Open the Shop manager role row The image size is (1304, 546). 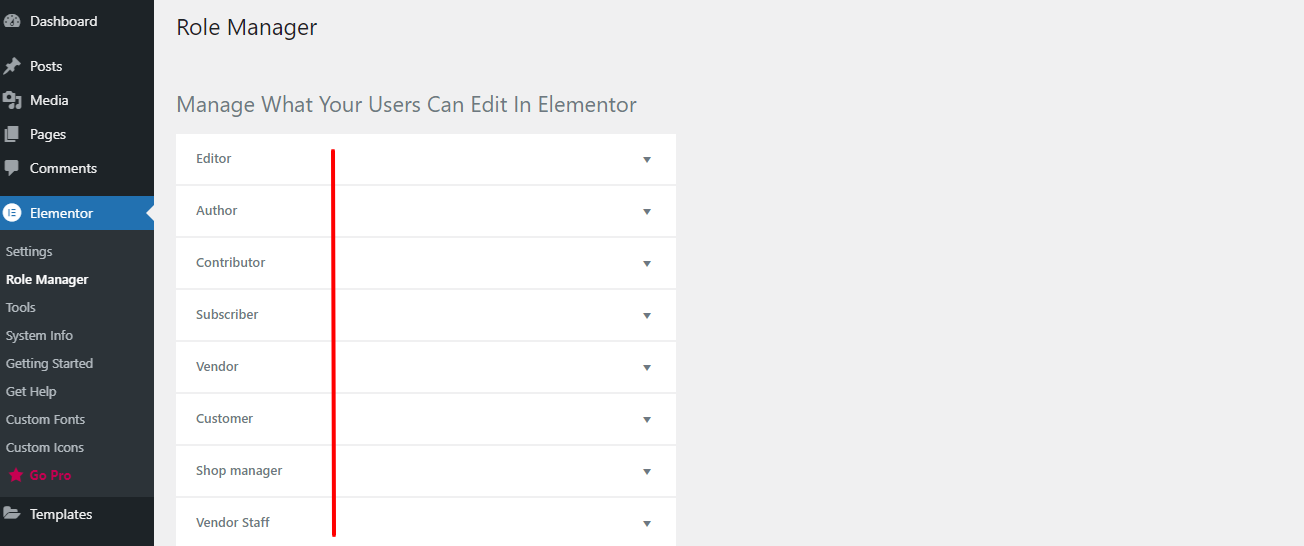[239, 471]
